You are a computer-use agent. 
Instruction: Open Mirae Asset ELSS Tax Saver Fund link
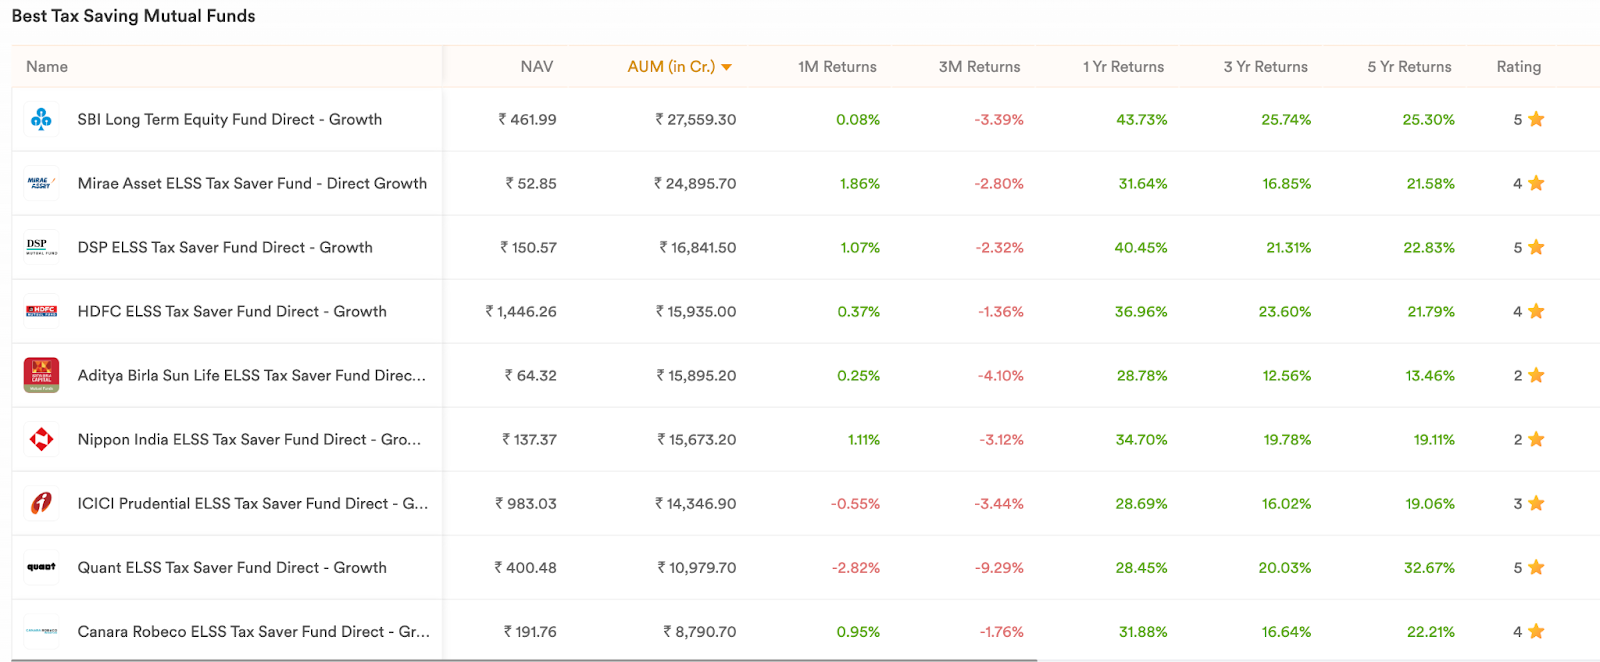point(252,183)
